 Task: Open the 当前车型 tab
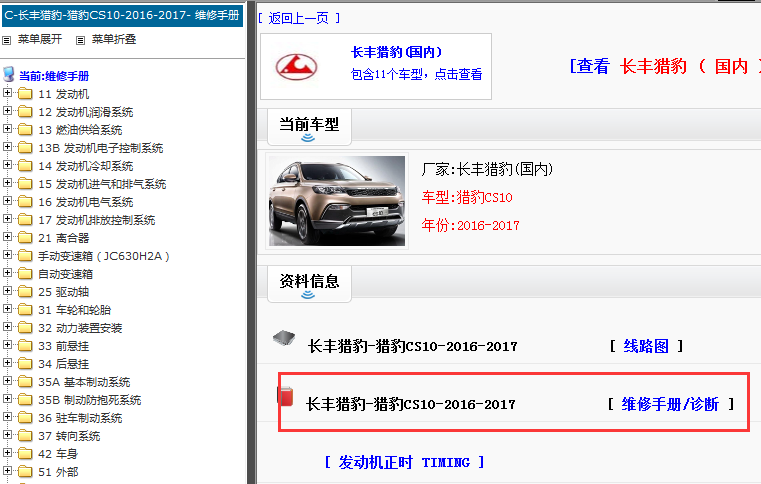tap(309, 127)
